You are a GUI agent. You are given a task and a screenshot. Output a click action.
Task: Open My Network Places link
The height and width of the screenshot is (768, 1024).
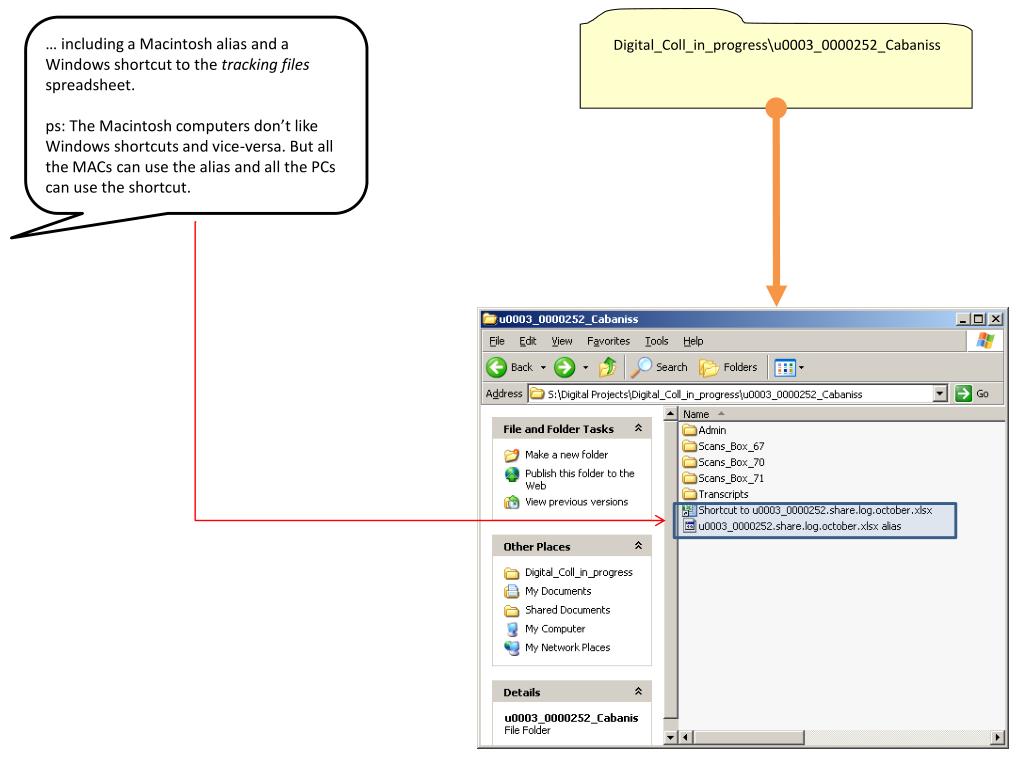click(x=568, y=647)
